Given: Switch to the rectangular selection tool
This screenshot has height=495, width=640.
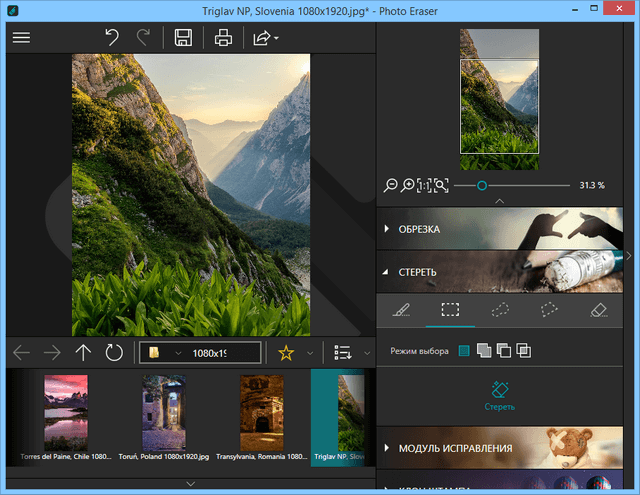Looking at the screenshot, I should click(x=451, y=310).
